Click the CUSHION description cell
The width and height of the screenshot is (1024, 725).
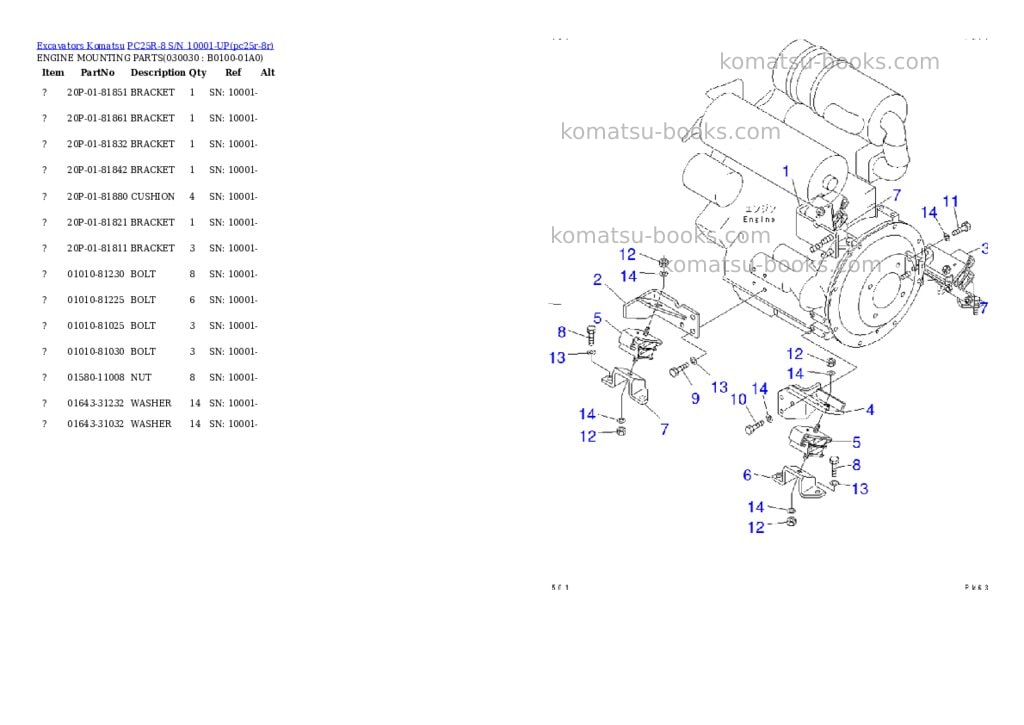(x=153, y=197)
